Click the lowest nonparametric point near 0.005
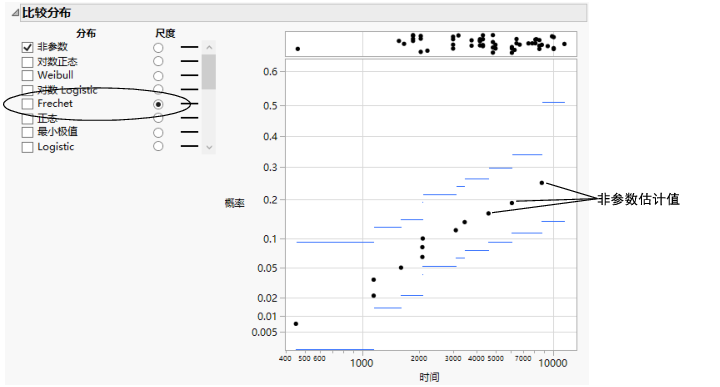The width and height of the screenshot is (720, 387). click(x=296, y=324)
